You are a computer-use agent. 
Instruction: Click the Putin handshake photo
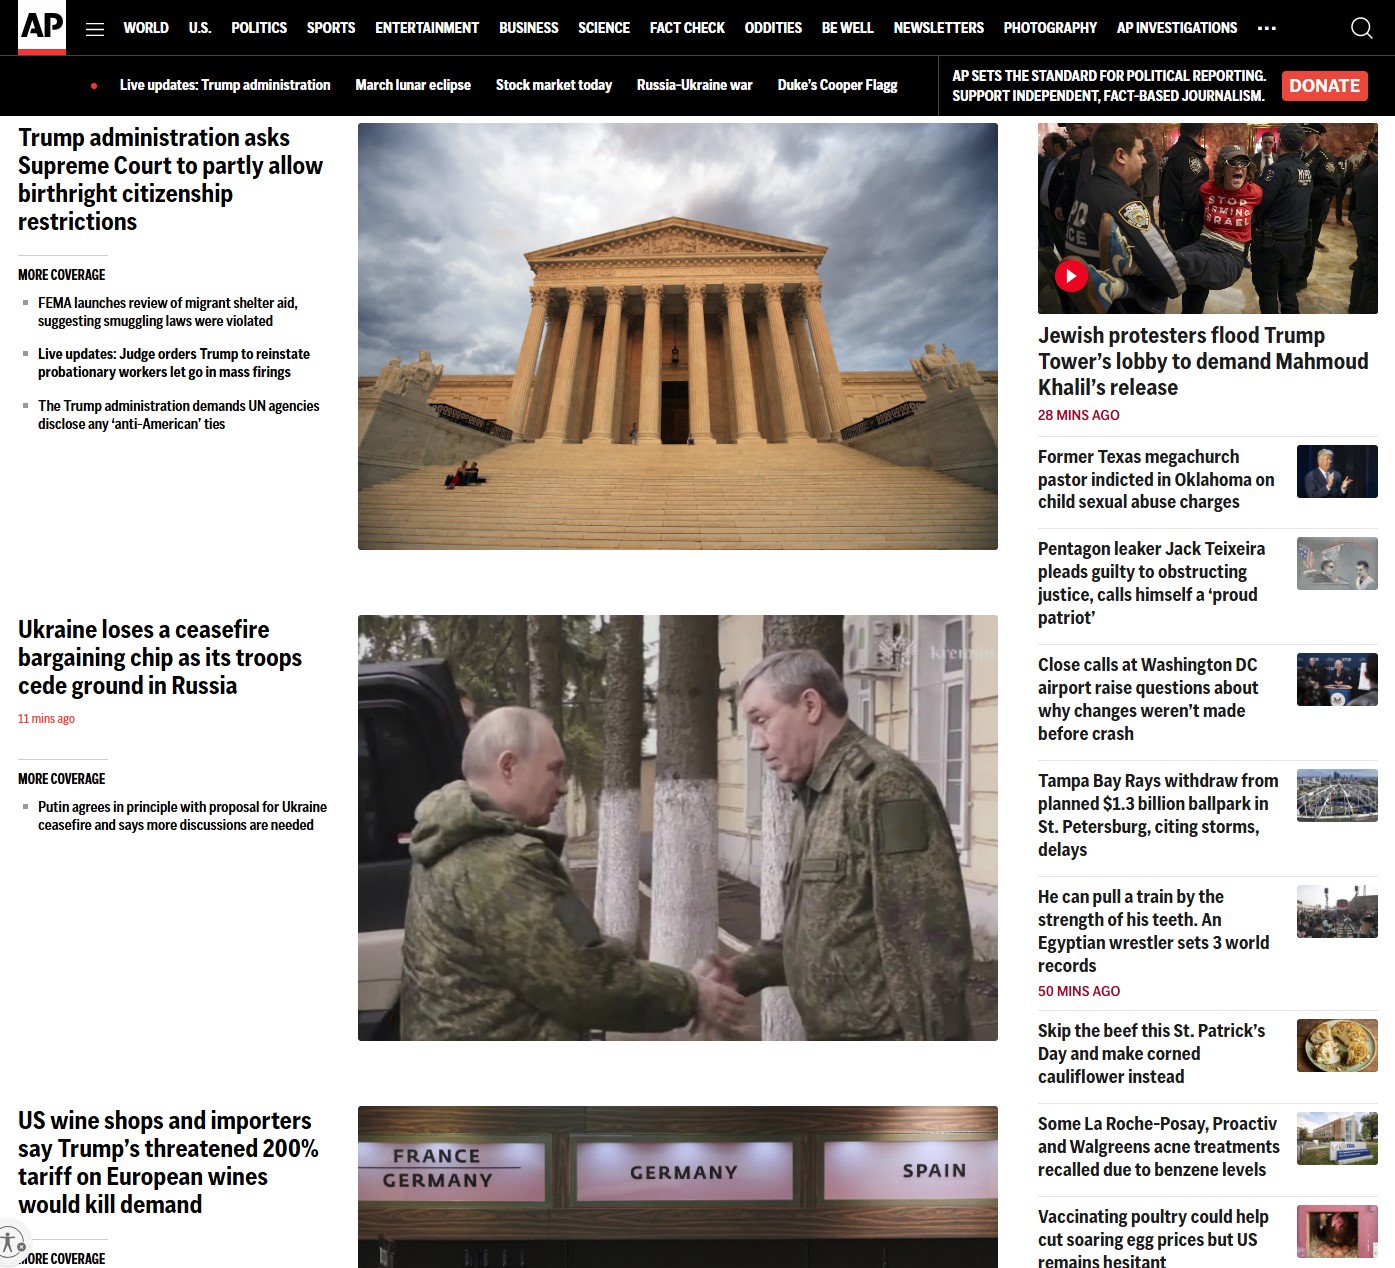tap(678, 828)
